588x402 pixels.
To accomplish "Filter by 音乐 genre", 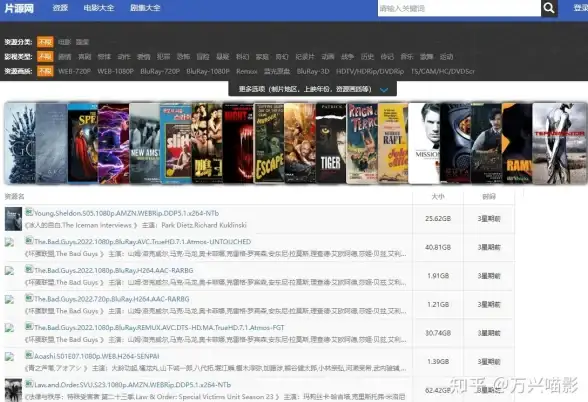I will tap(407, 57).
